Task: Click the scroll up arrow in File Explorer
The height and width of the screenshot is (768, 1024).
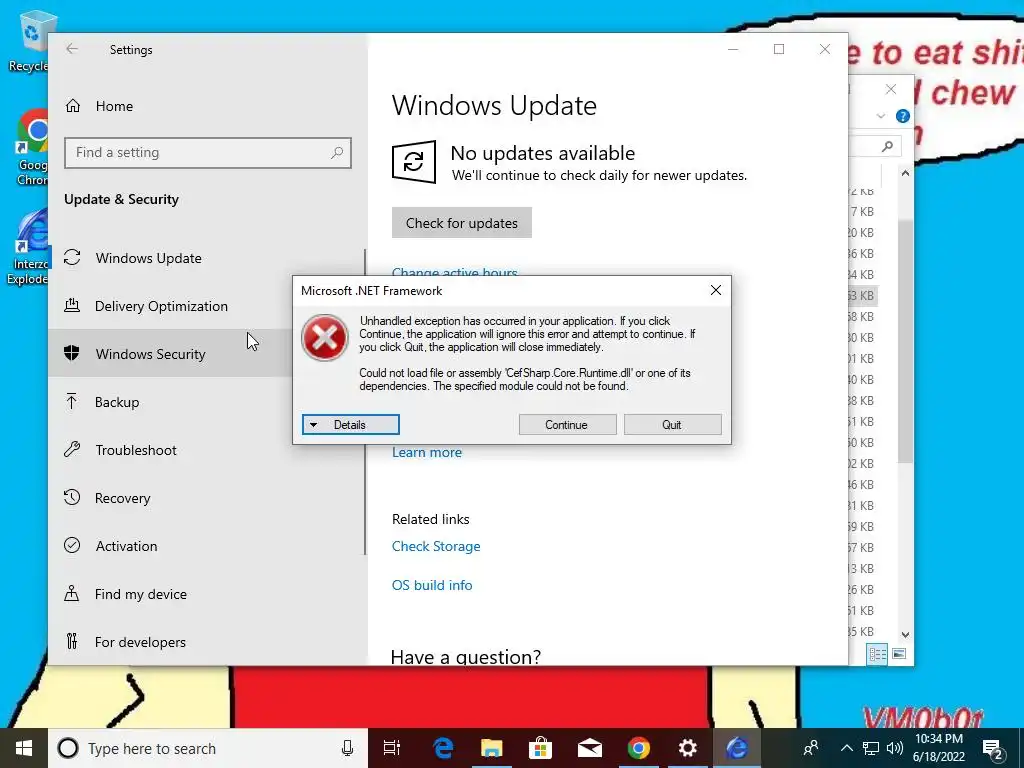Action: [905, 173]
